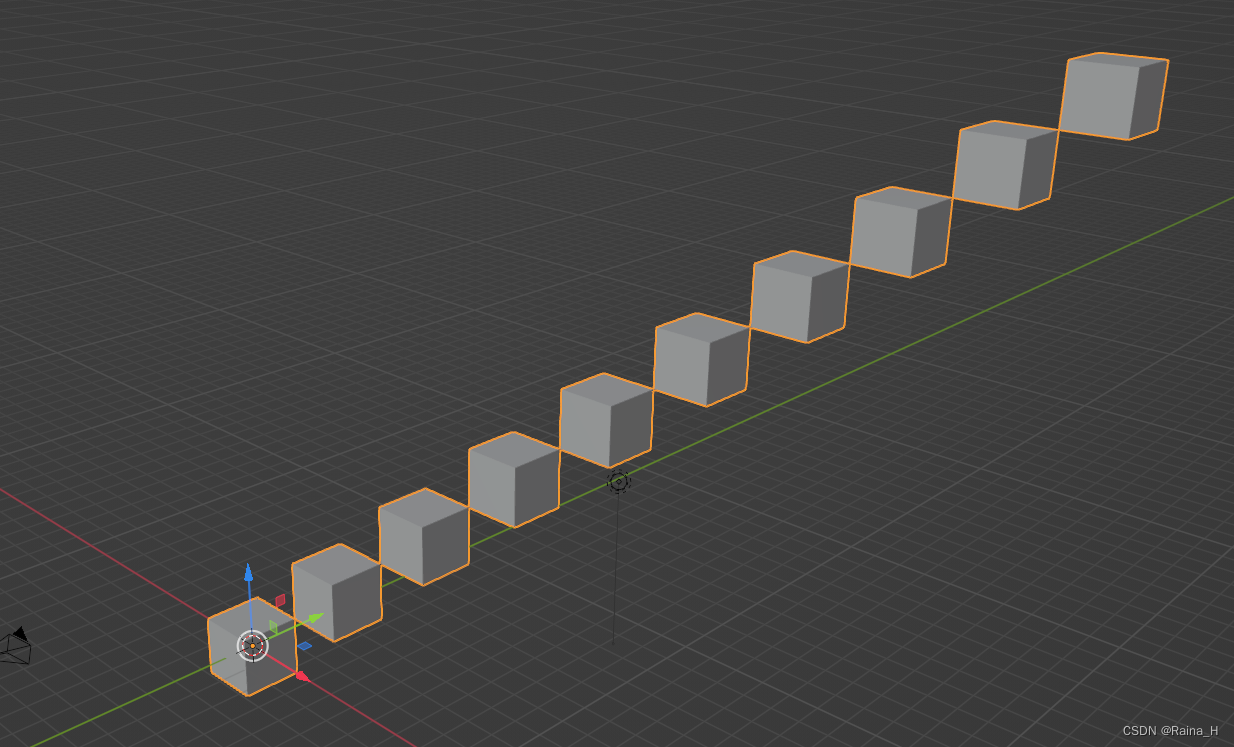The image size is (1234, 747).
Task: Grab the red X-axis move gizmo arrow
Action: [301, 677]
